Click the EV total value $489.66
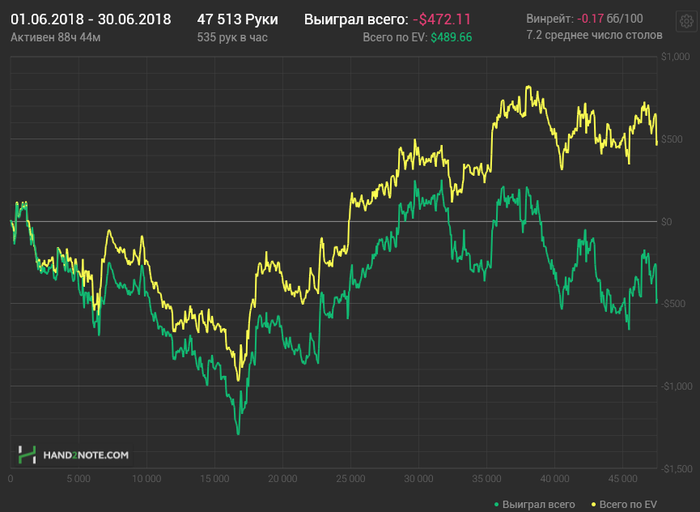This screenshot has height=512, width=700. pos(451,37)
